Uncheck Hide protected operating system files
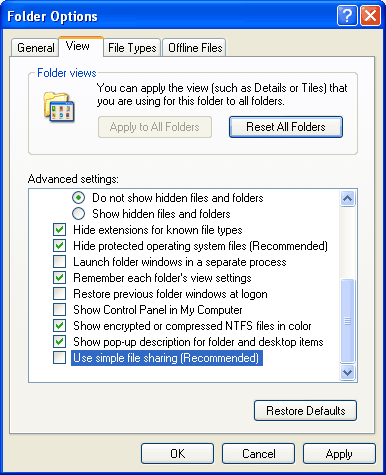This screenshot has width=386, height=475. [x=59, y=246]
